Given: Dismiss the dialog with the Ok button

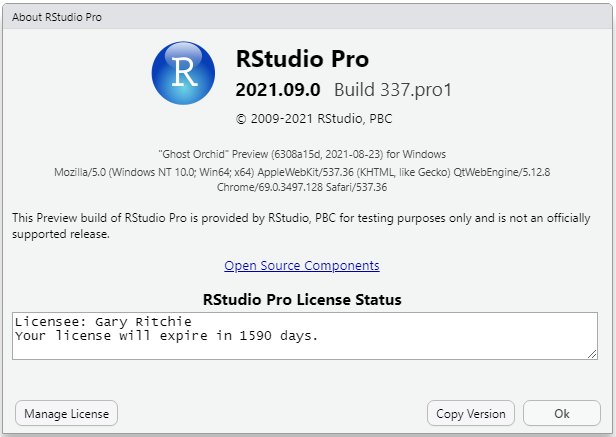Looking at the screenshot, I should pyautogui.click(x=561, y=413).
